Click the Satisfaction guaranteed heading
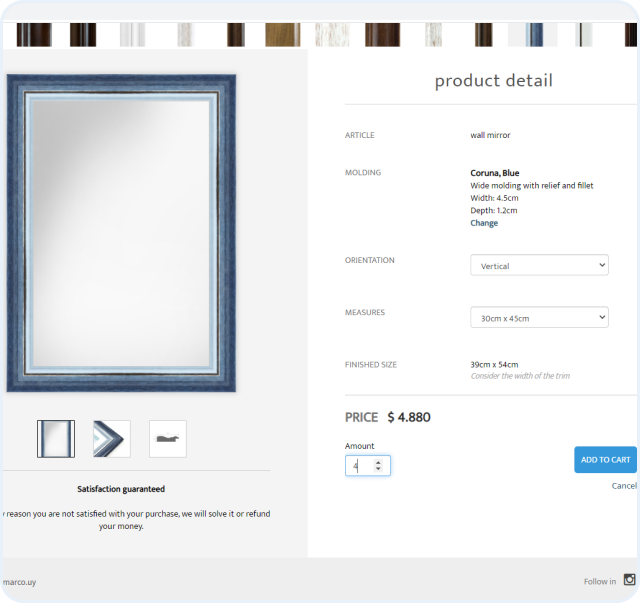The height and width of the screenshot is (603, 640). 121,489
